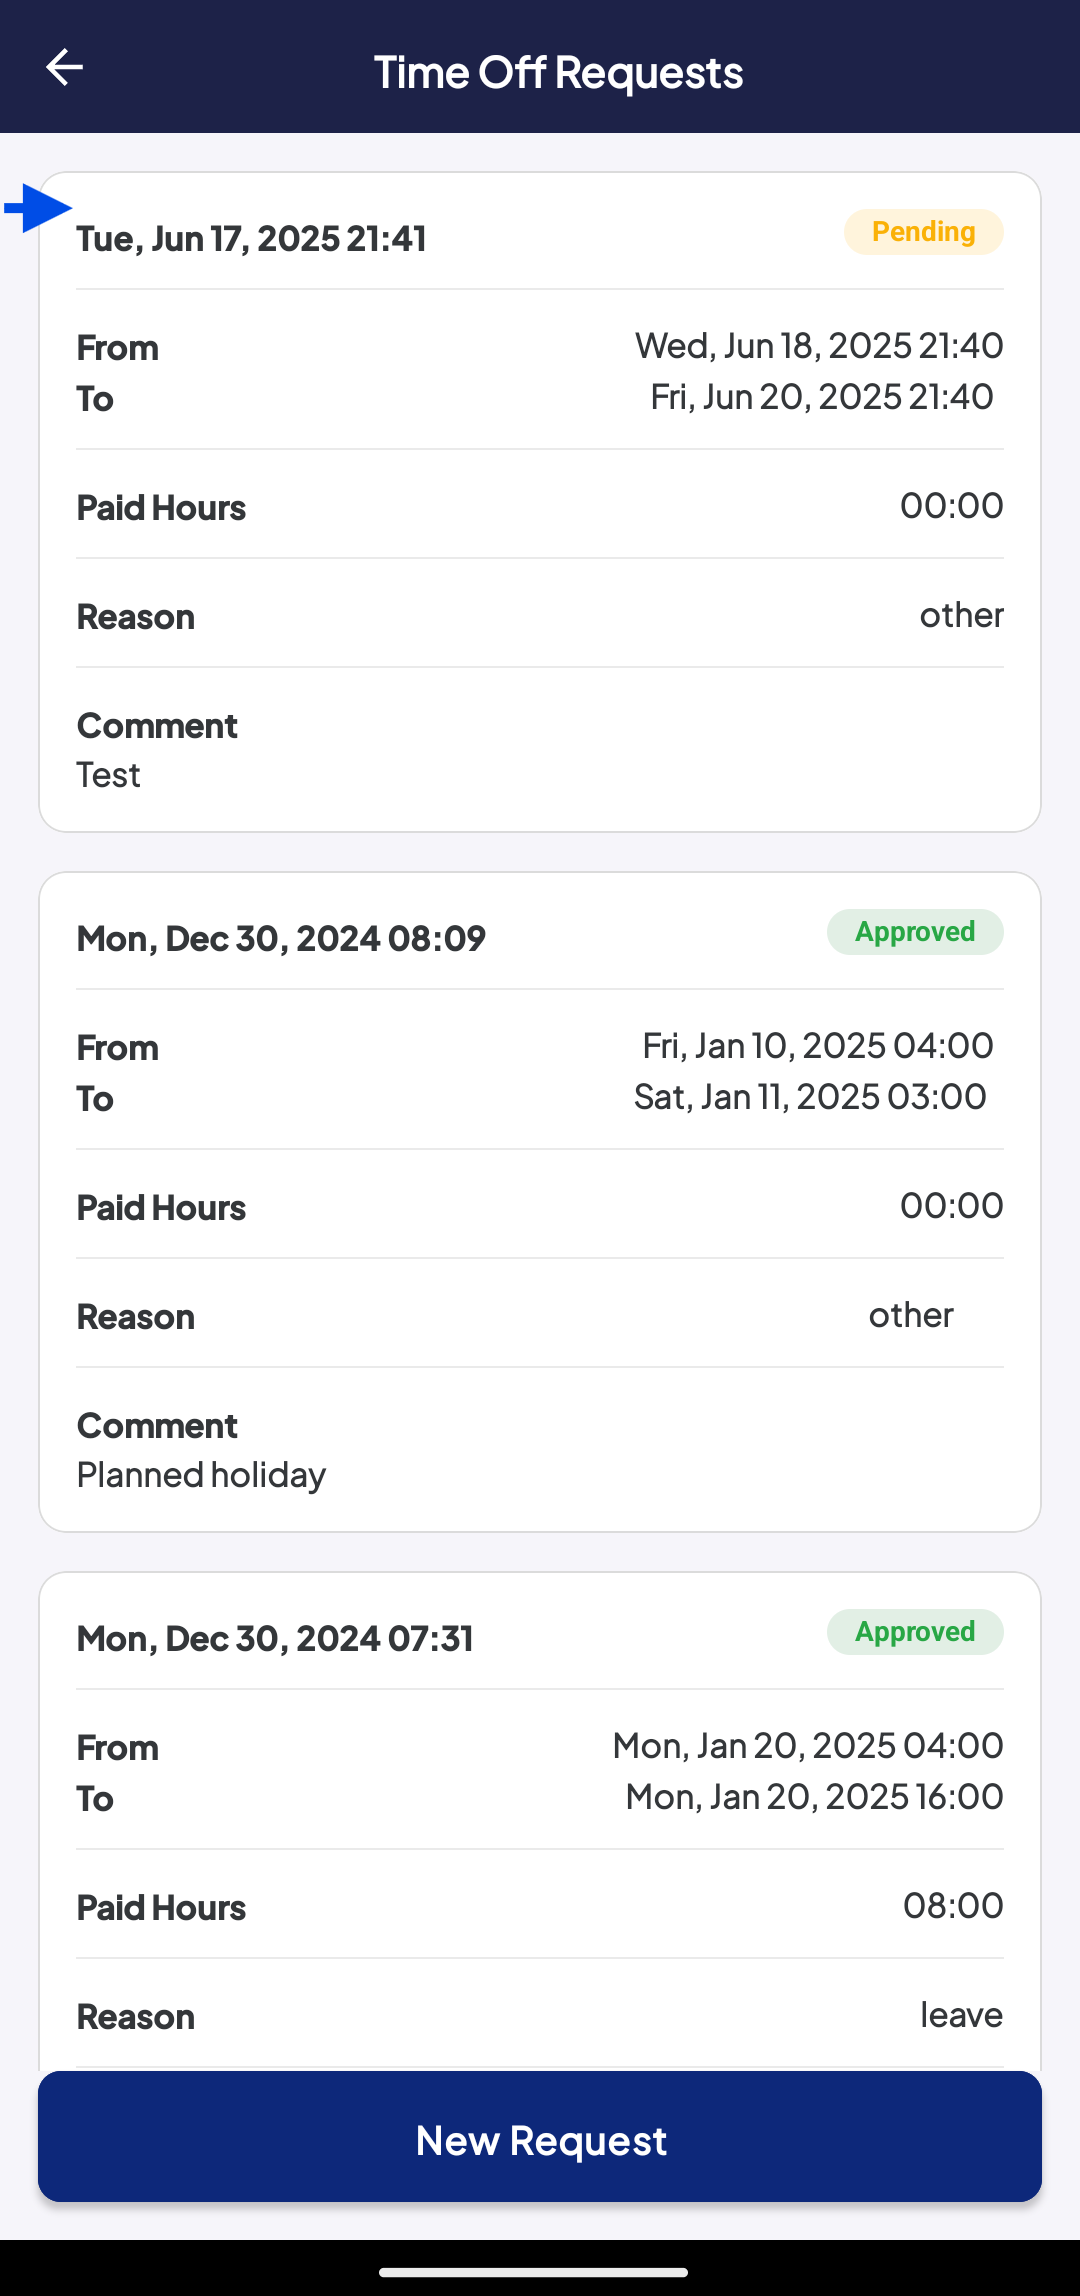Click the blue arrow marker beside first request
Viewport: 1080px width, 2296px height.
pyautogui.click(x=38, y=208)
